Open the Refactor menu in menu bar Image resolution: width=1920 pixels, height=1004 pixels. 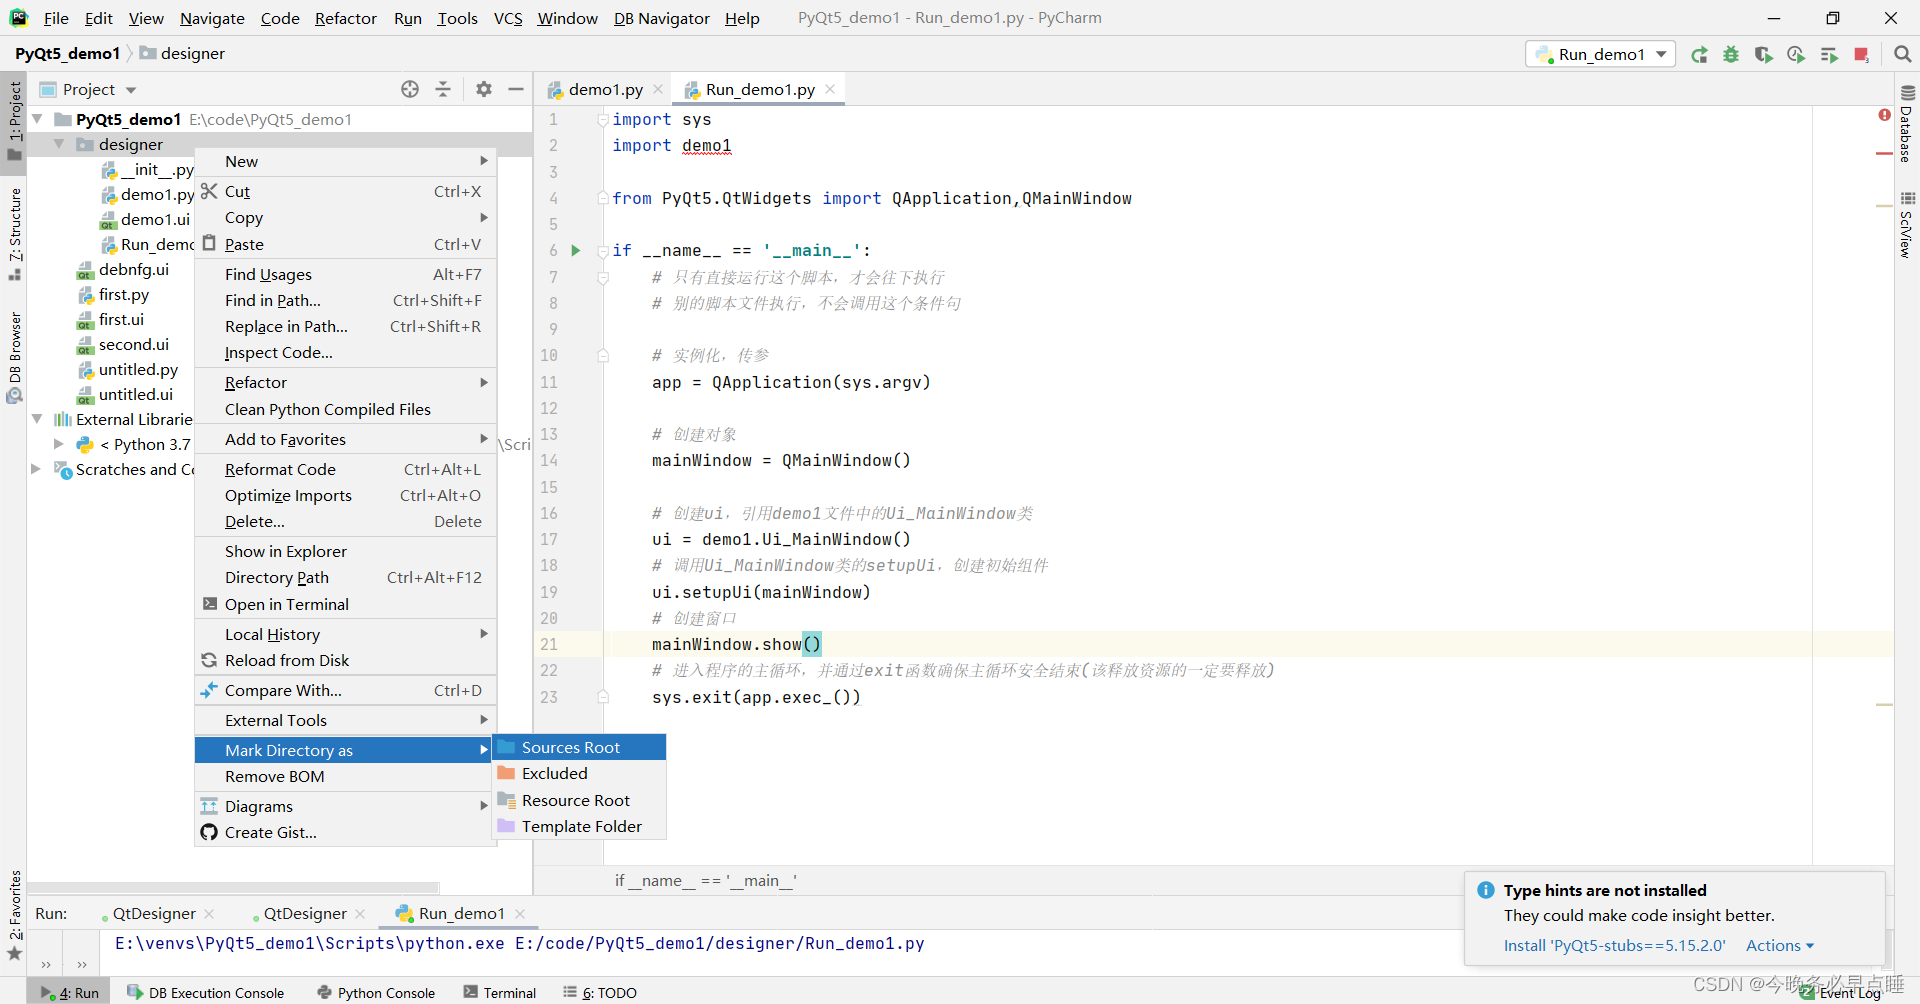point(345,18)
